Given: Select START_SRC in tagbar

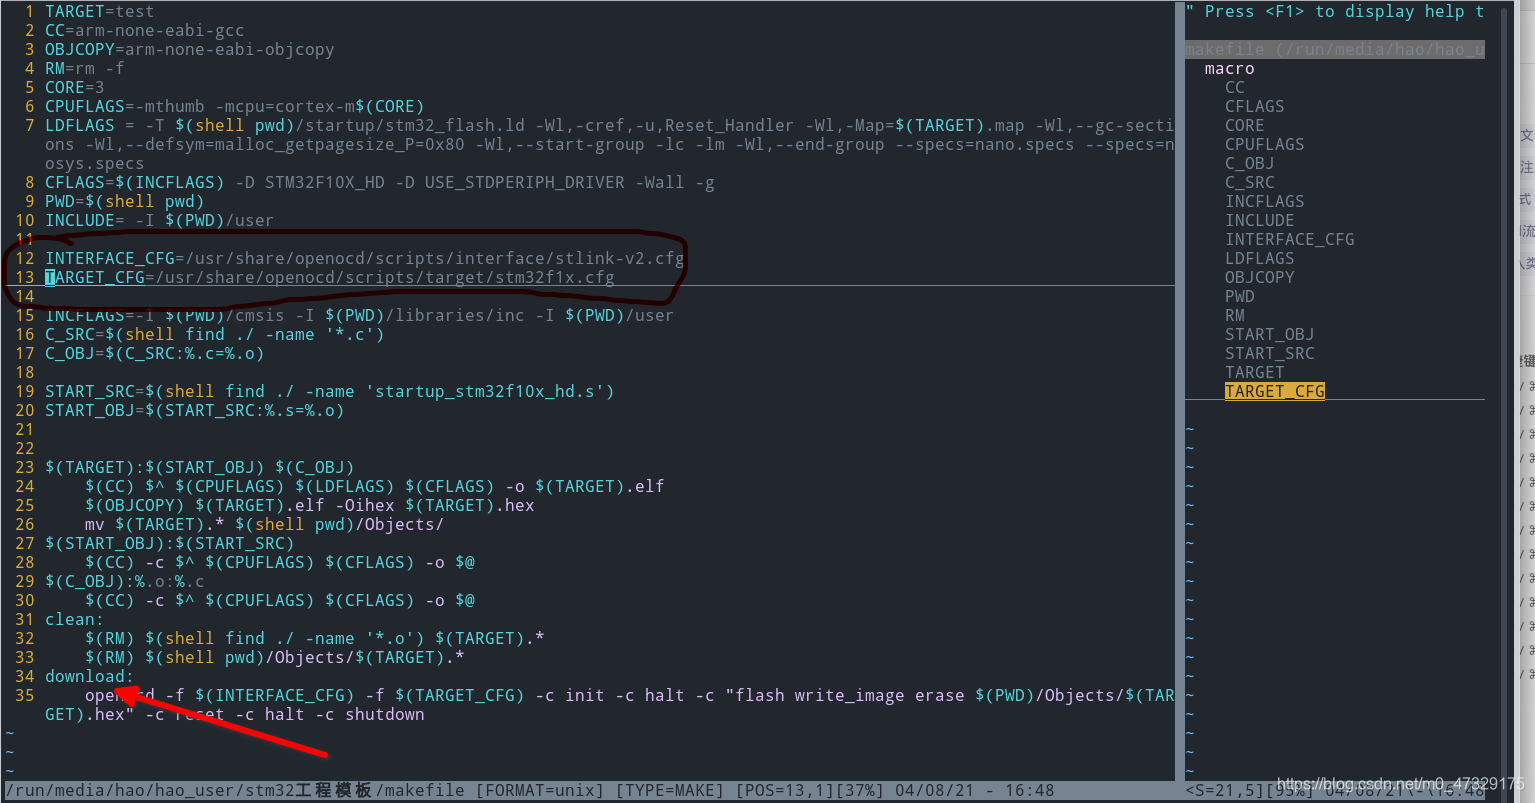Looking at the screenshot, I should pyautogui.click(x=1269, y=353).
